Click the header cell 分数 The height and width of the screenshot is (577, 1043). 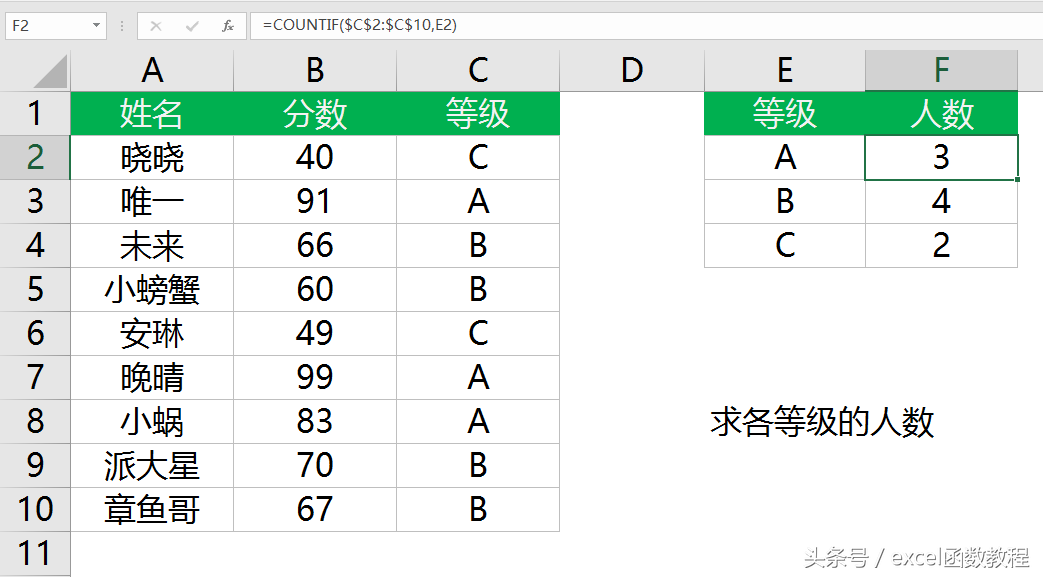pyautogui.click(x=315, y=113)
